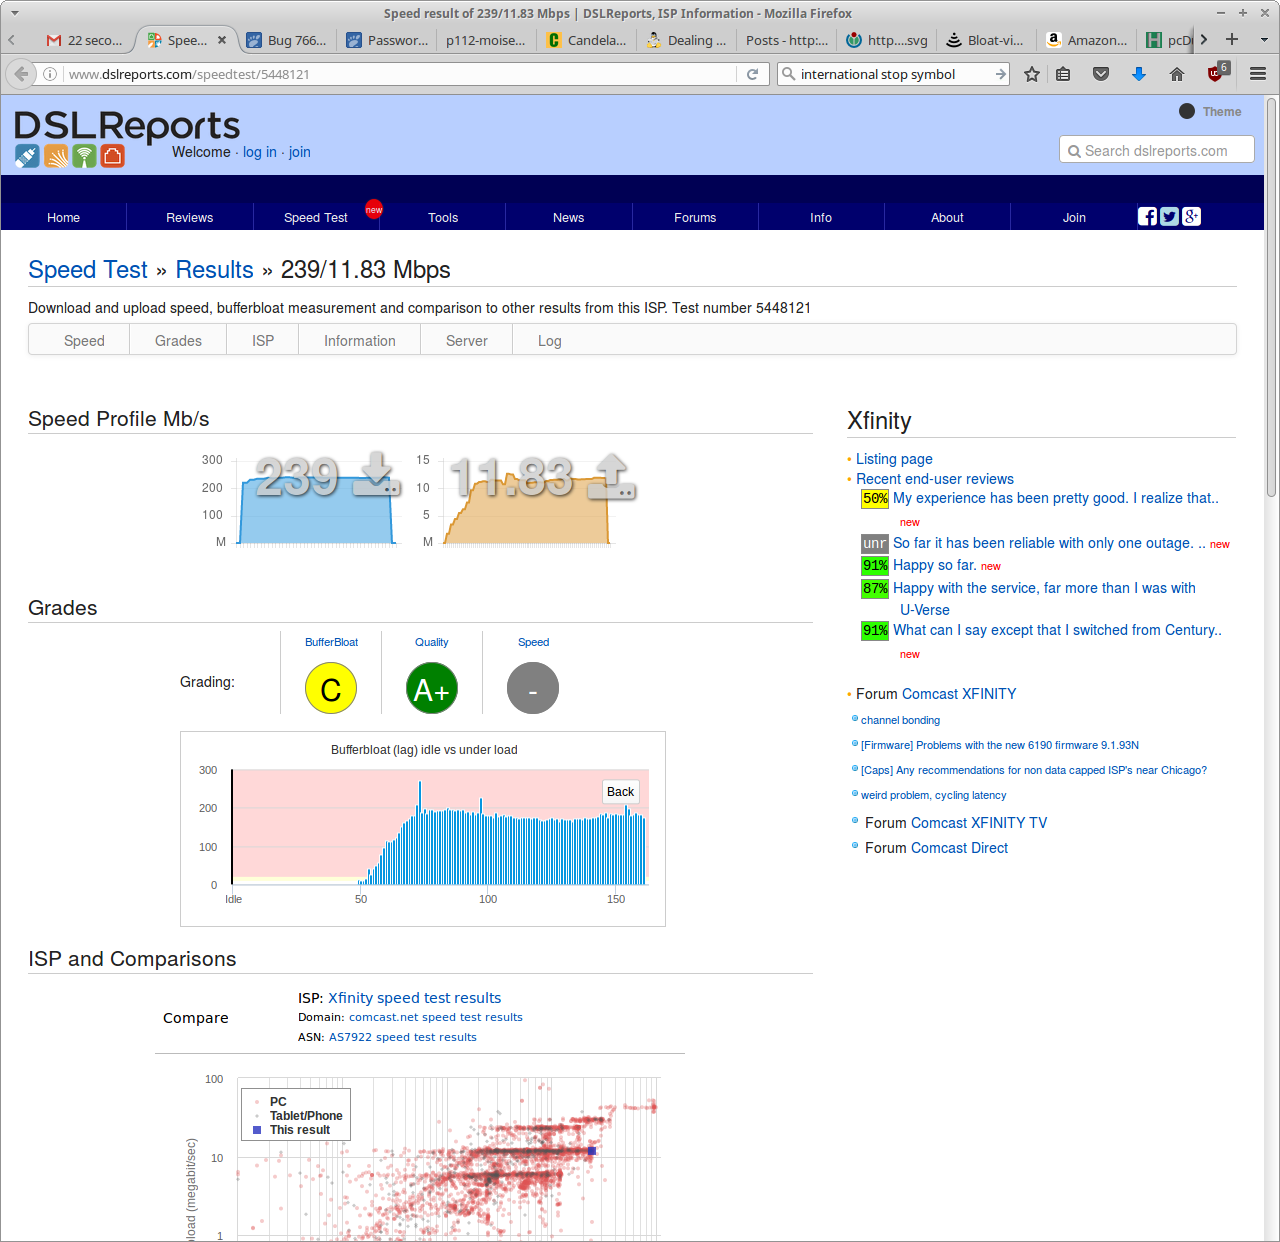Viewport: 1280px width, 1242px height.
Task: Bookmark this page with the star icon
Action: [1032, 74]
